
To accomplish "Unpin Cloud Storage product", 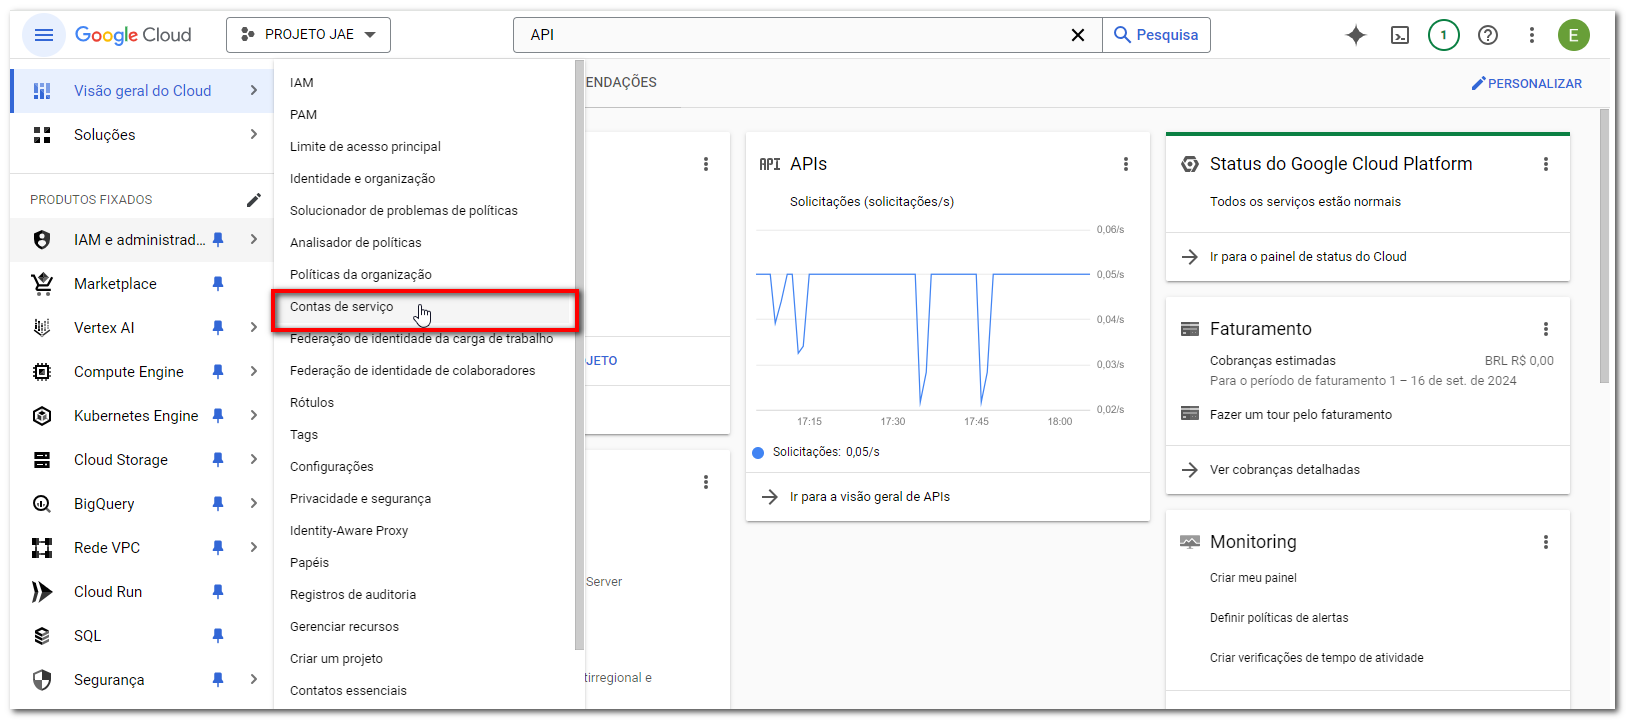I will pyautogui.click(x=218, y=460).
